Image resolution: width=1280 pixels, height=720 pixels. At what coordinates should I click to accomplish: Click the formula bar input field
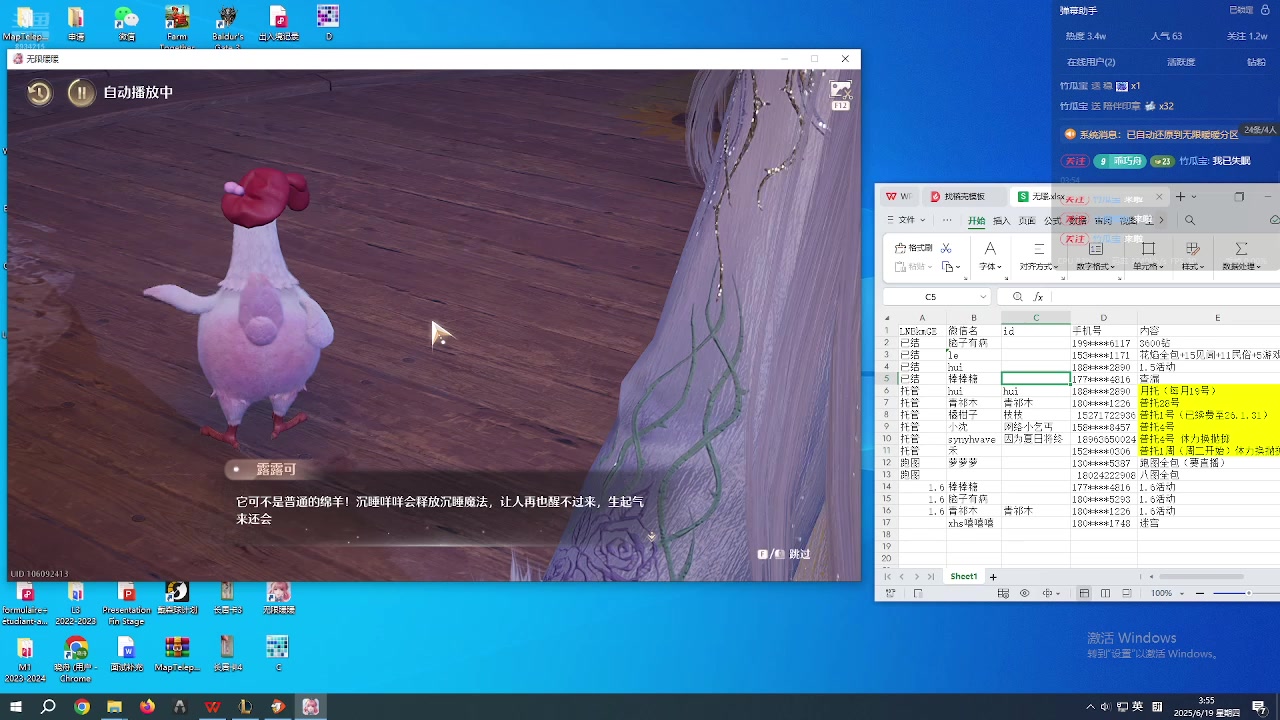pos(1165,297)
